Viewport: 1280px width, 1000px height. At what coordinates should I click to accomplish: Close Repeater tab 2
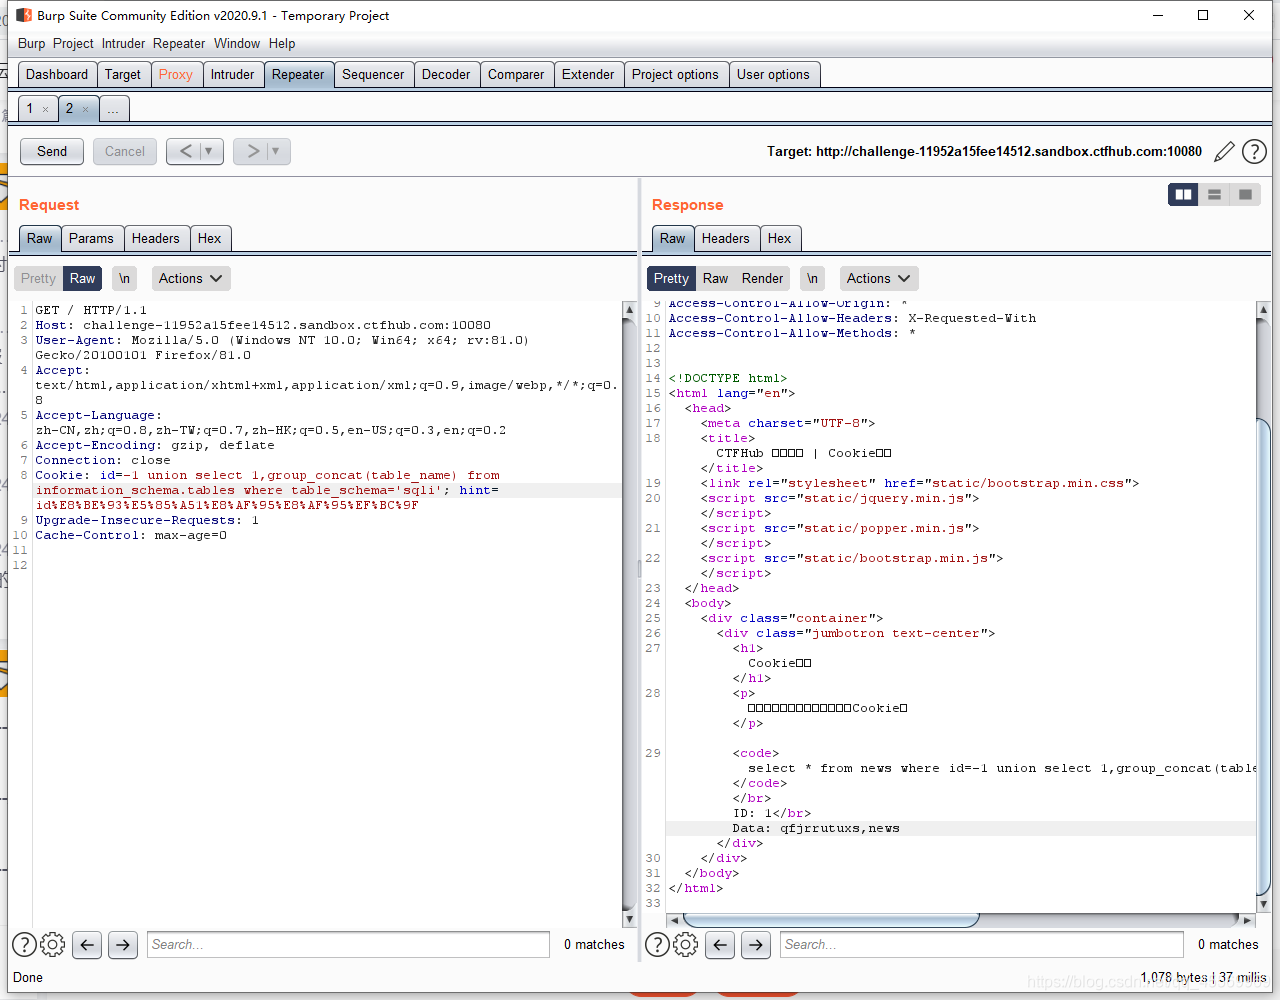[x=85, y=109]
